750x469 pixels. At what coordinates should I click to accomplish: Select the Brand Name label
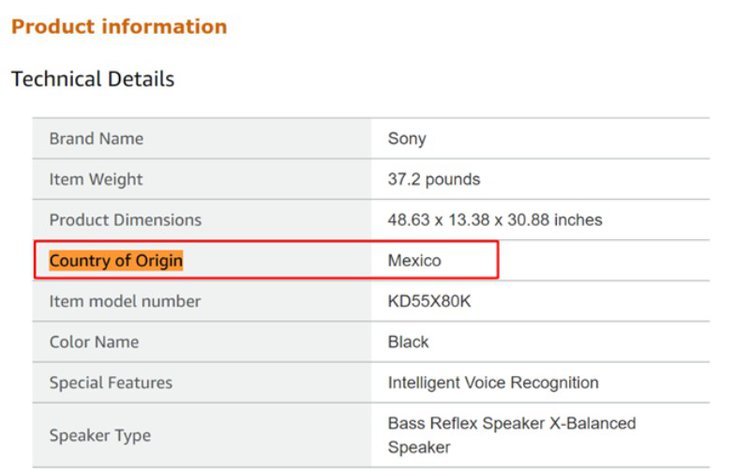click(96, 139)
